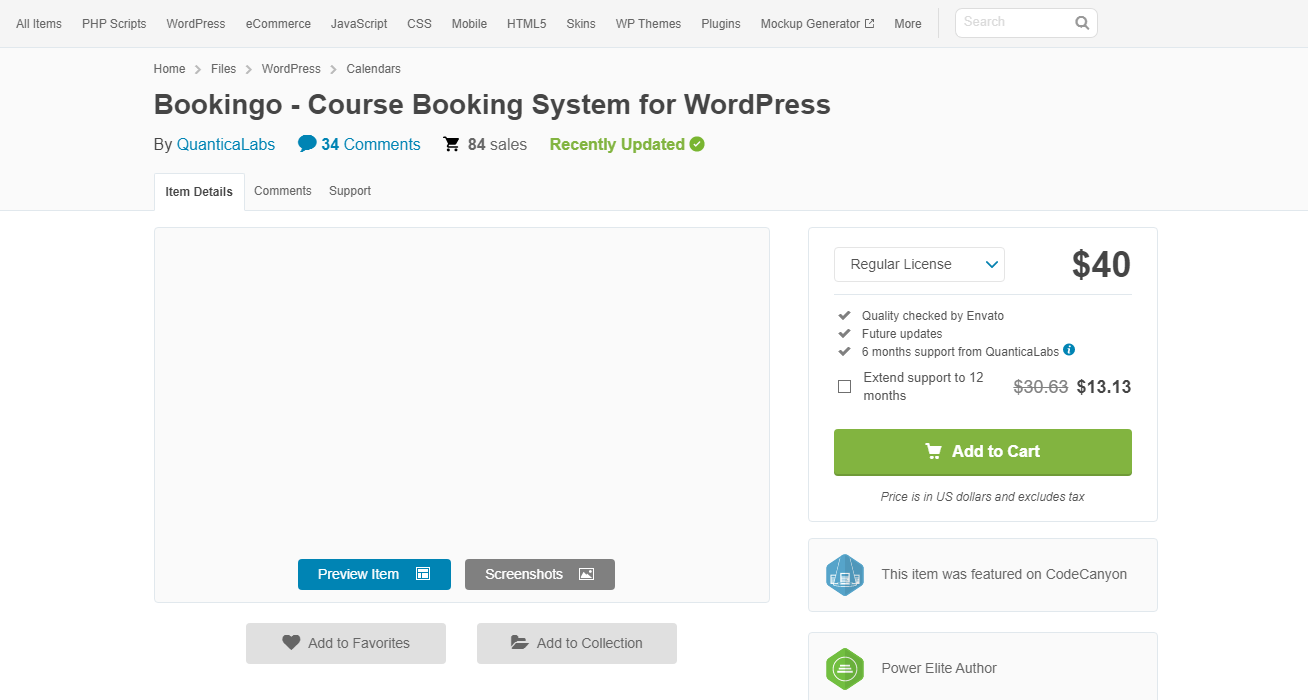Click the Recently Updated checkmark badge
This screenshot has width=1308, height=700.
(697, 144)
